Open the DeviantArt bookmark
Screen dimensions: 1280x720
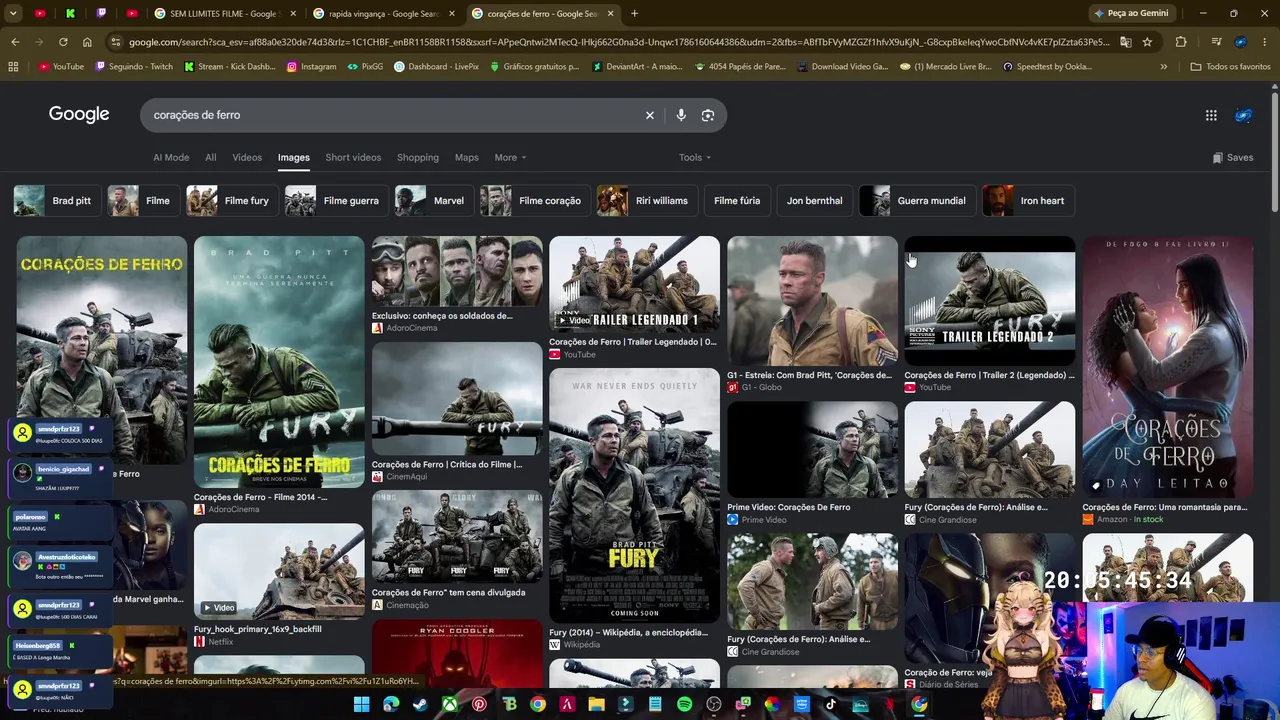point(636,67)
